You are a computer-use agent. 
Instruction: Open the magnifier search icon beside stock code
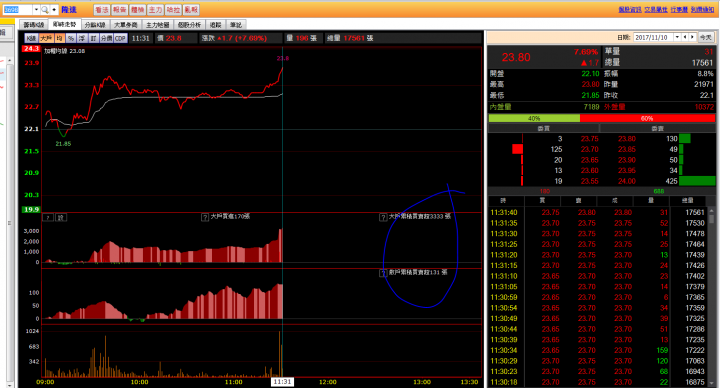click(45, 10)
